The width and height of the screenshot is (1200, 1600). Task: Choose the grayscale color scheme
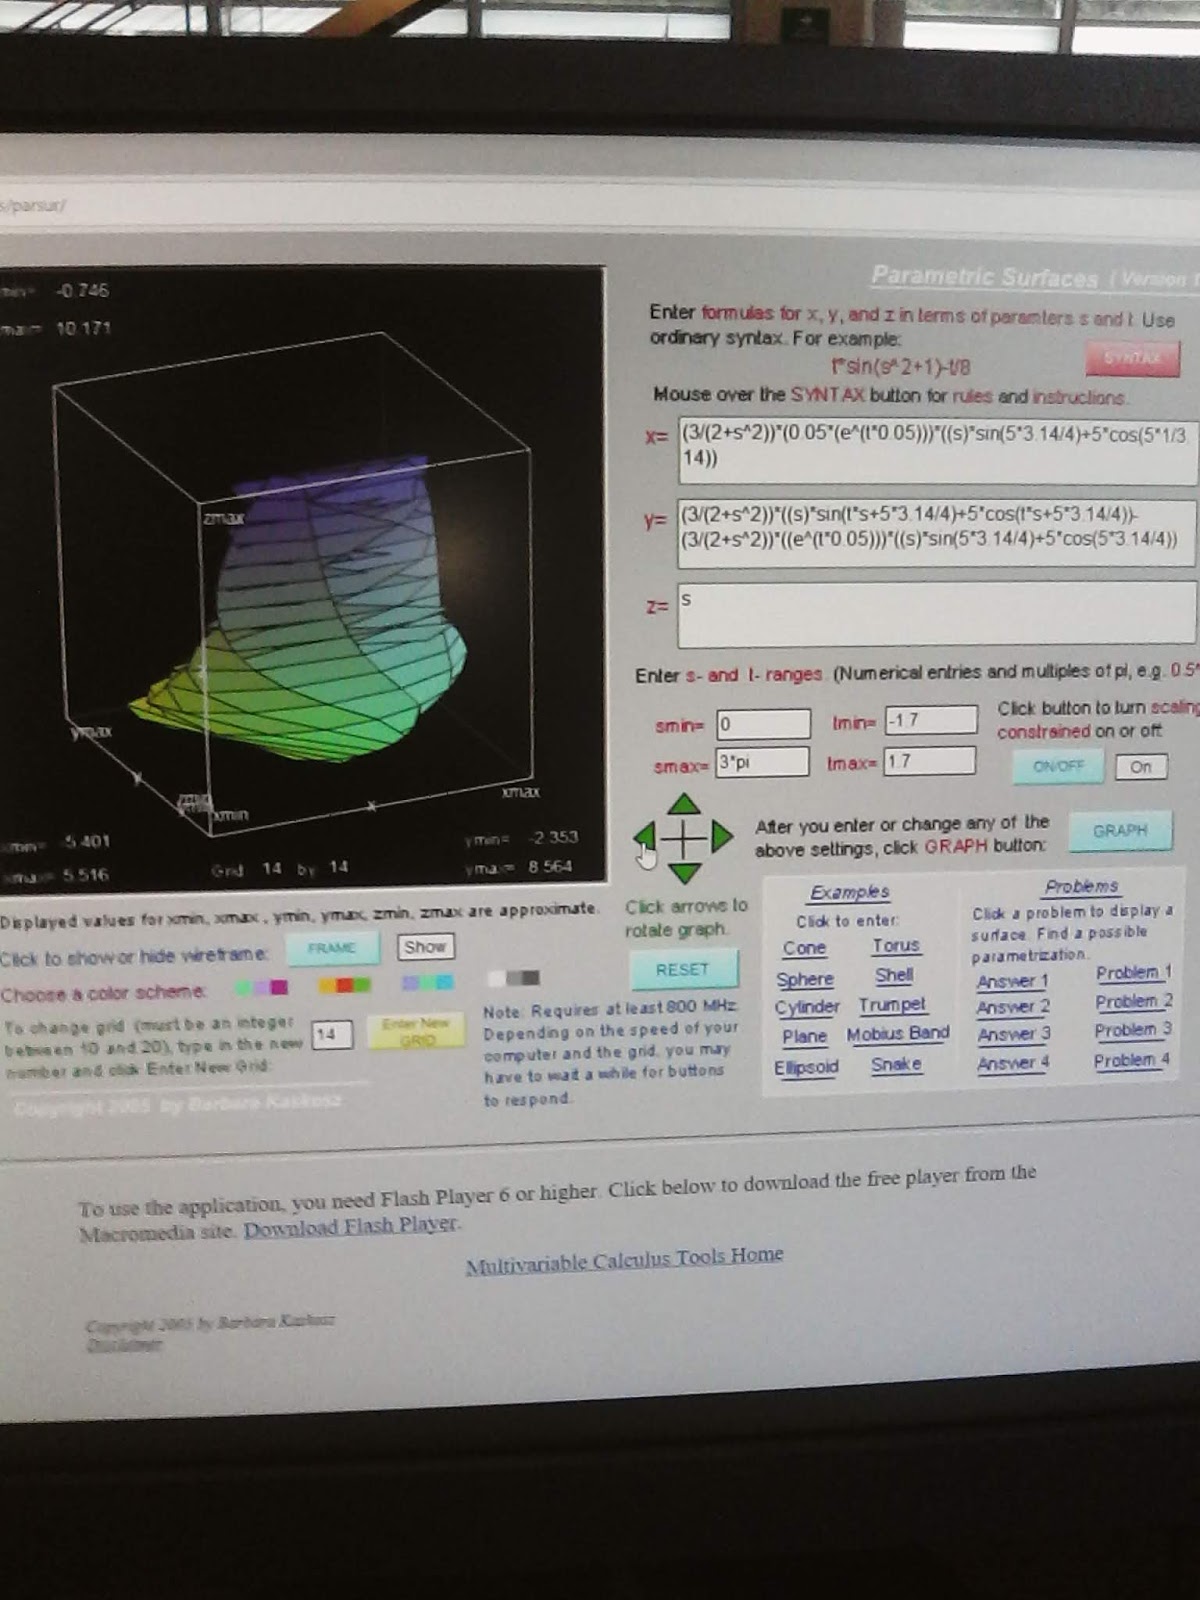coord(514,977)
